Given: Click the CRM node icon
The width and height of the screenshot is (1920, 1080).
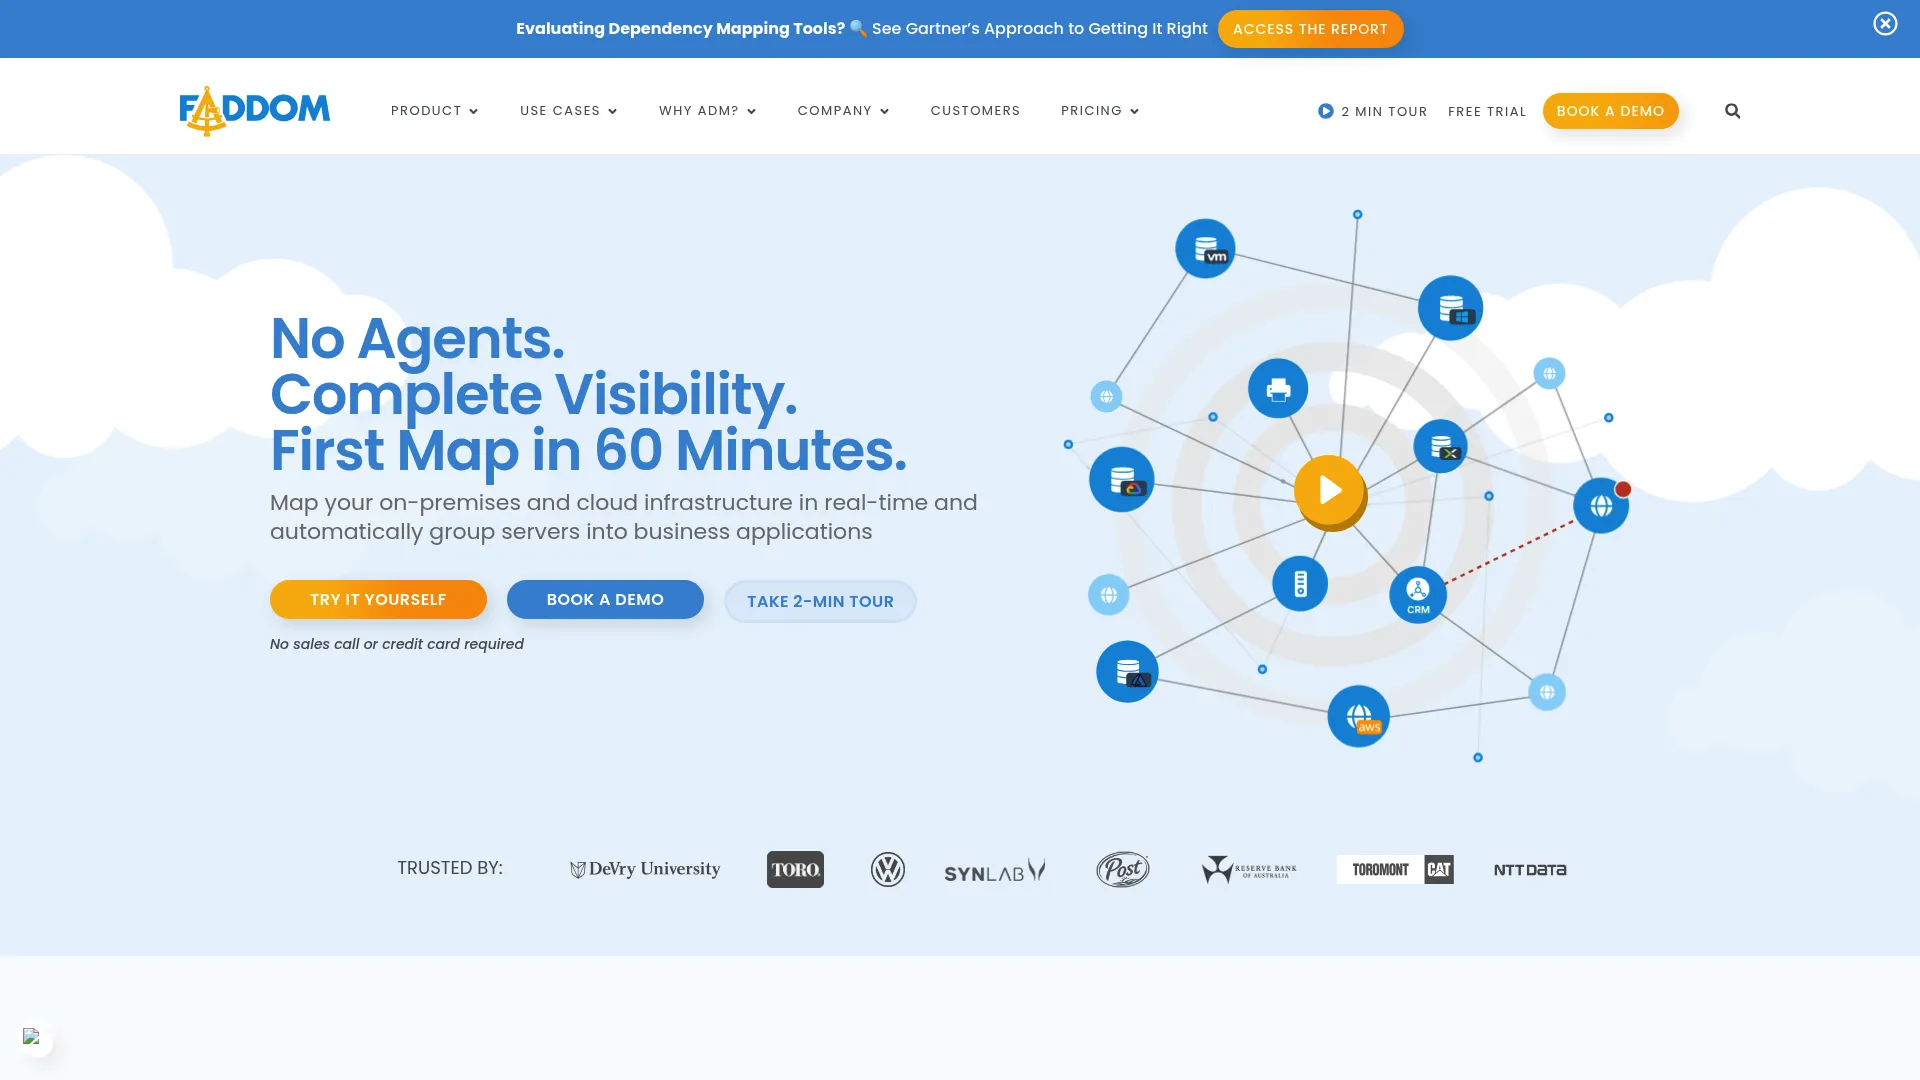Looking at the screenshot, I should [1418, 594].
